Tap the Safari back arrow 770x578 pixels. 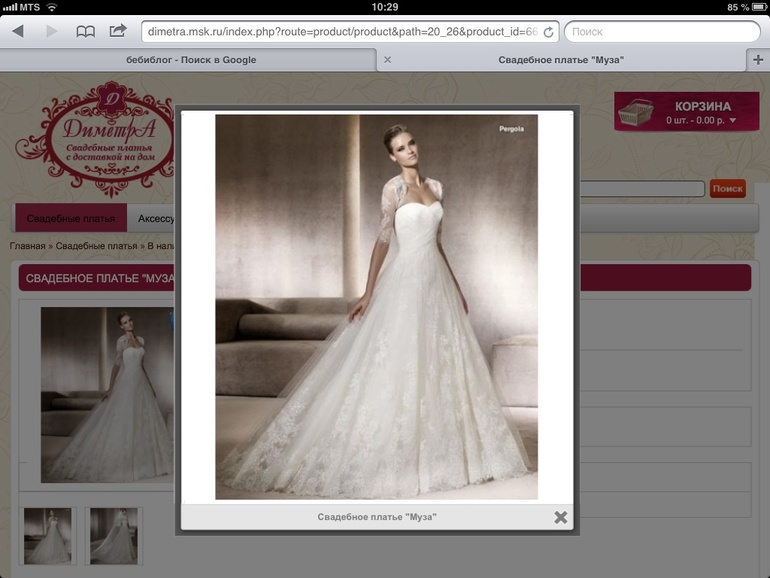(x=18, y=31)
